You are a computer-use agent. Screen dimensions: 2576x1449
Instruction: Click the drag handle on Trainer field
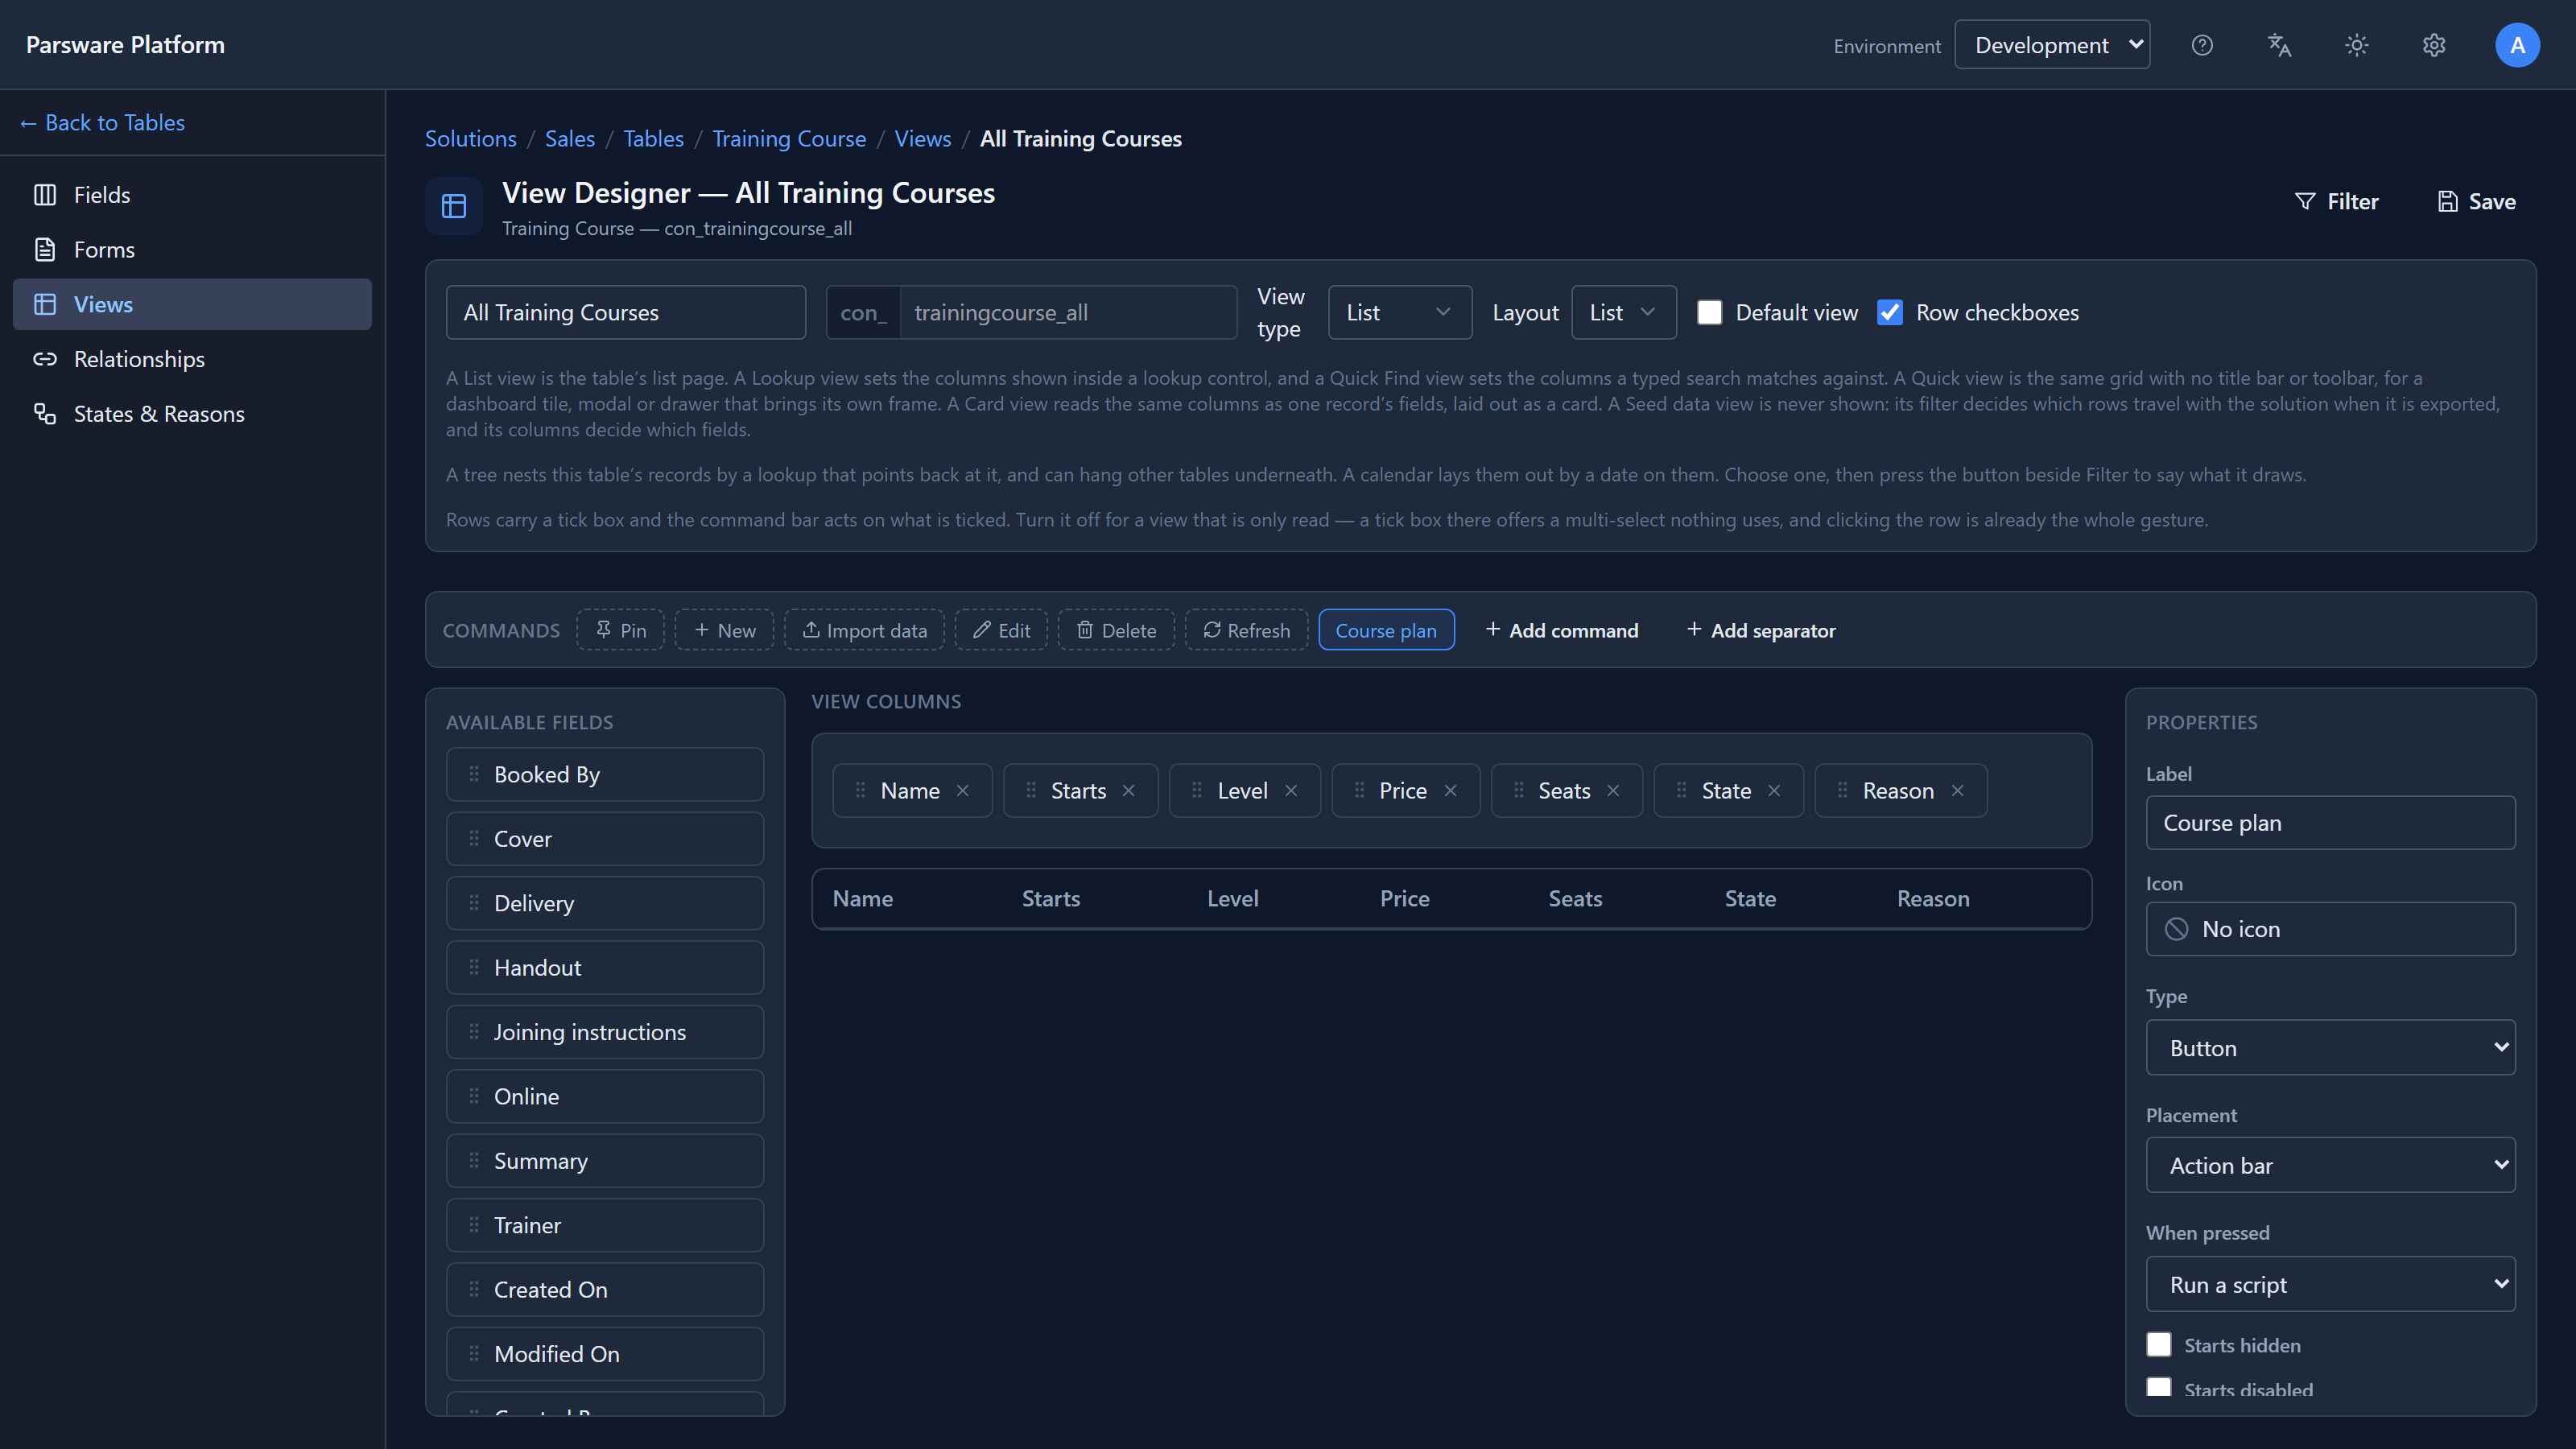[x=474, y=1225]
